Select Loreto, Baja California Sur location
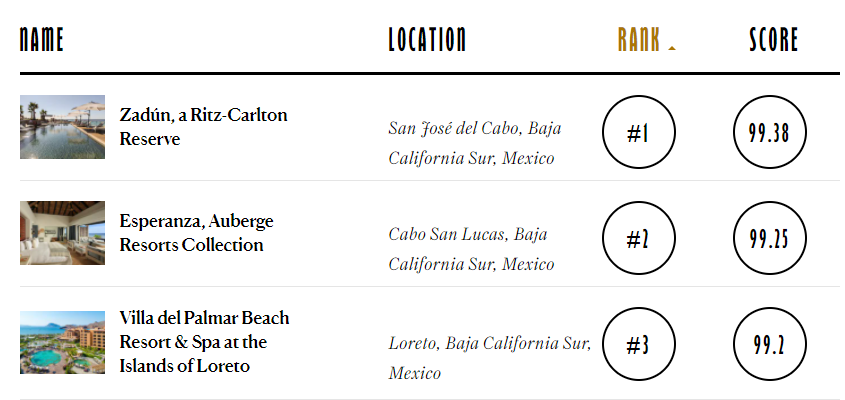The width and height of the screenshot is (845, 400). 489,358
